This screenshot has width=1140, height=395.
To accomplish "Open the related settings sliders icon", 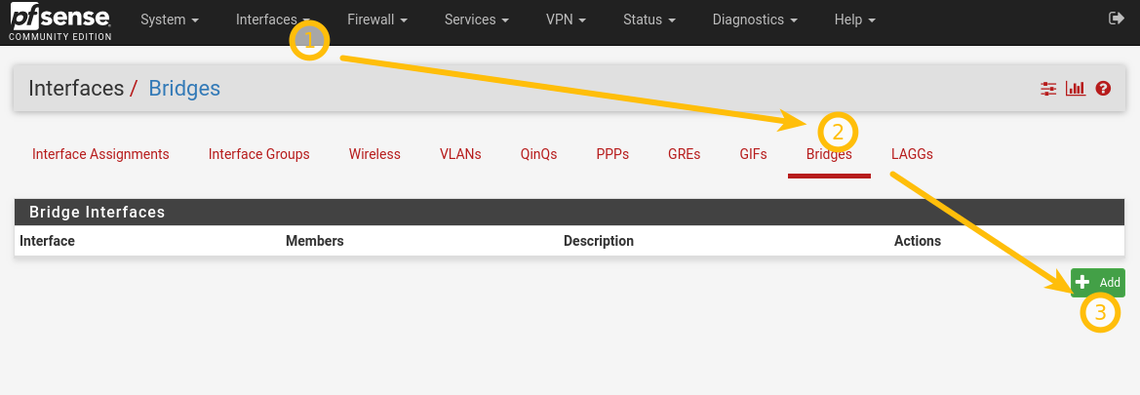I will coord(1048,89).
